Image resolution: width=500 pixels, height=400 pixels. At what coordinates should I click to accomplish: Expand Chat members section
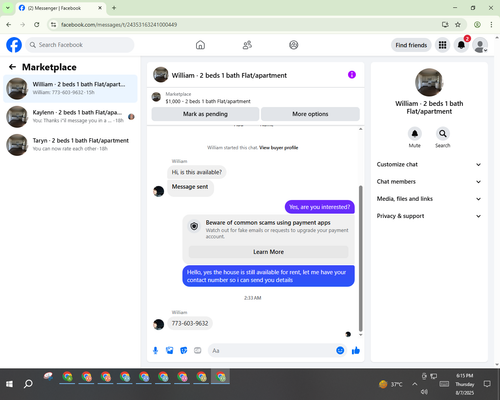[x=429, y=182]
